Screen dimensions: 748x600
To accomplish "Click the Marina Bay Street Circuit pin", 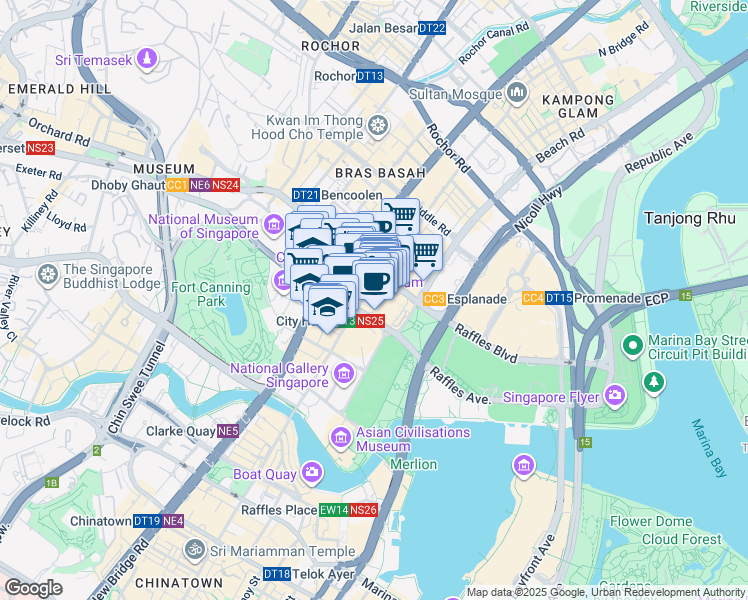I will click(x=633, y=345).
